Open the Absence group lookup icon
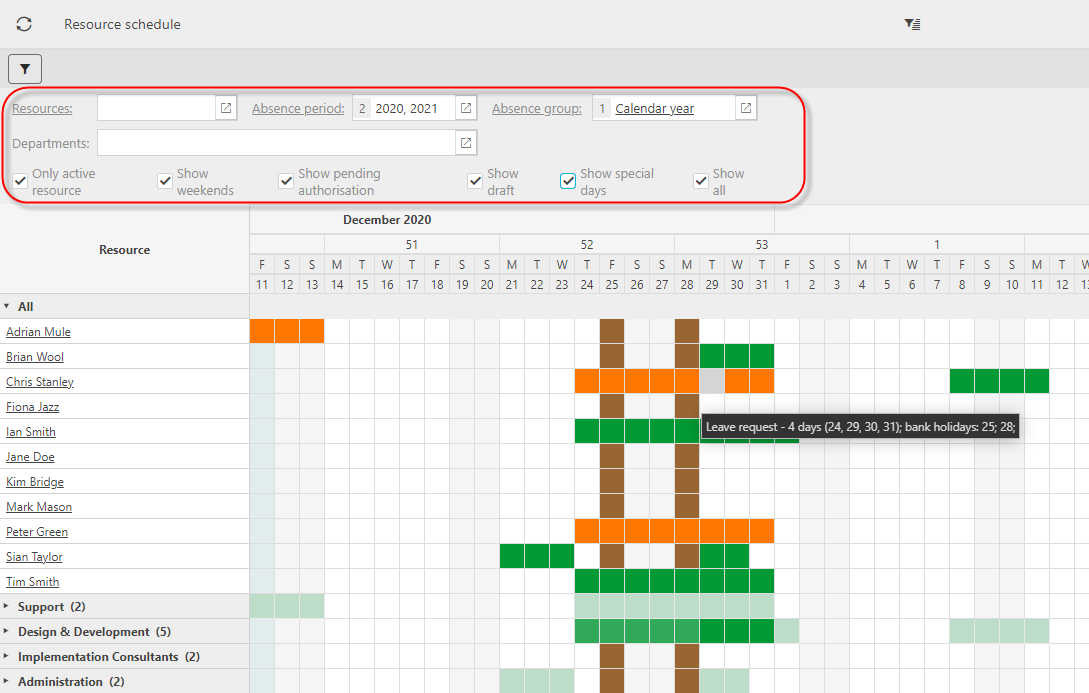Image resolution: width=1089 pixels, height=693 pixels. point(745,108)
